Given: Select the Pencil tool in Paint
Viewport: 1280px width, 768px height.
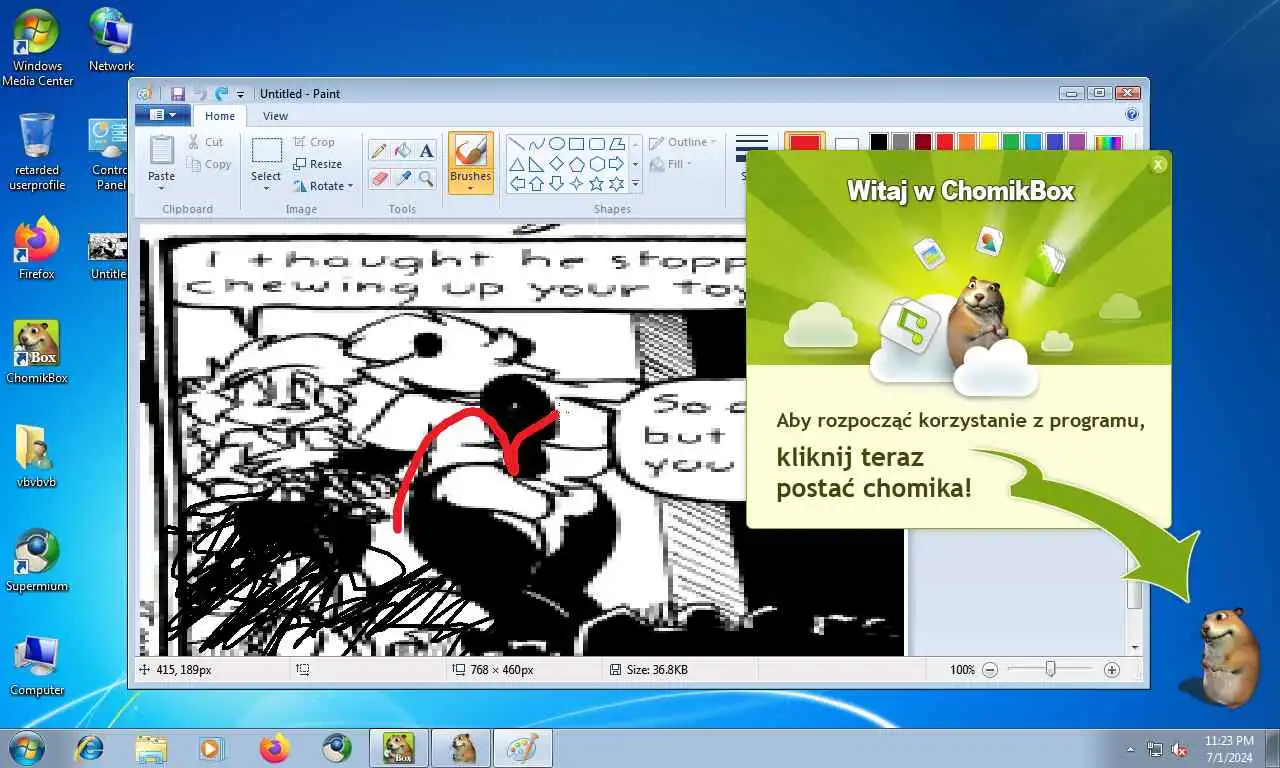Looking at the screenshot, I should [x=378, y=151].
